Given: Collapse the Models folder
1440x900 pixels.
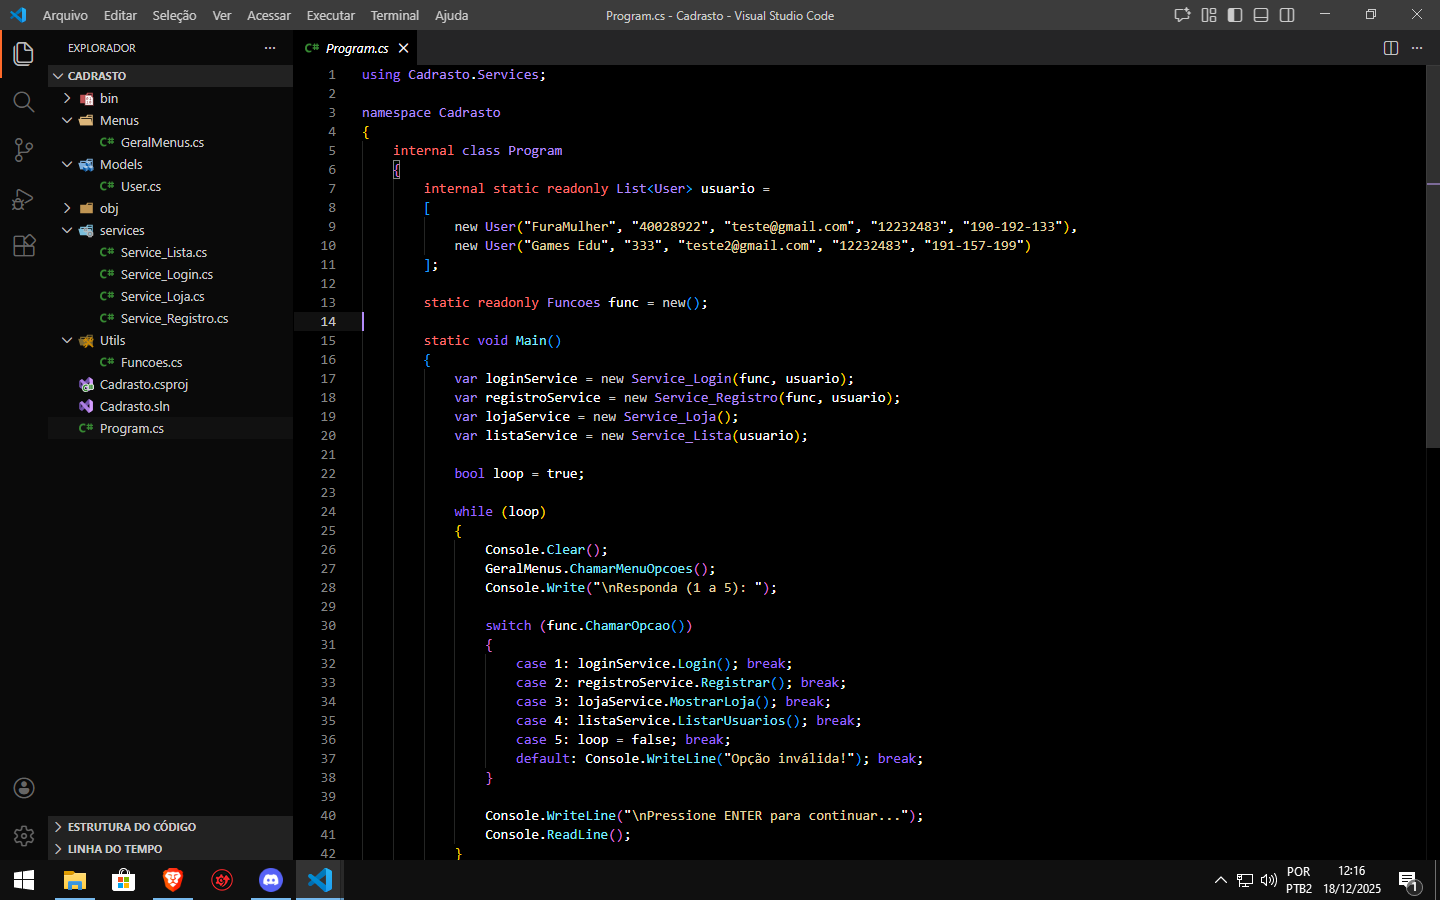Looking at the screenshot, I should 170,164.
